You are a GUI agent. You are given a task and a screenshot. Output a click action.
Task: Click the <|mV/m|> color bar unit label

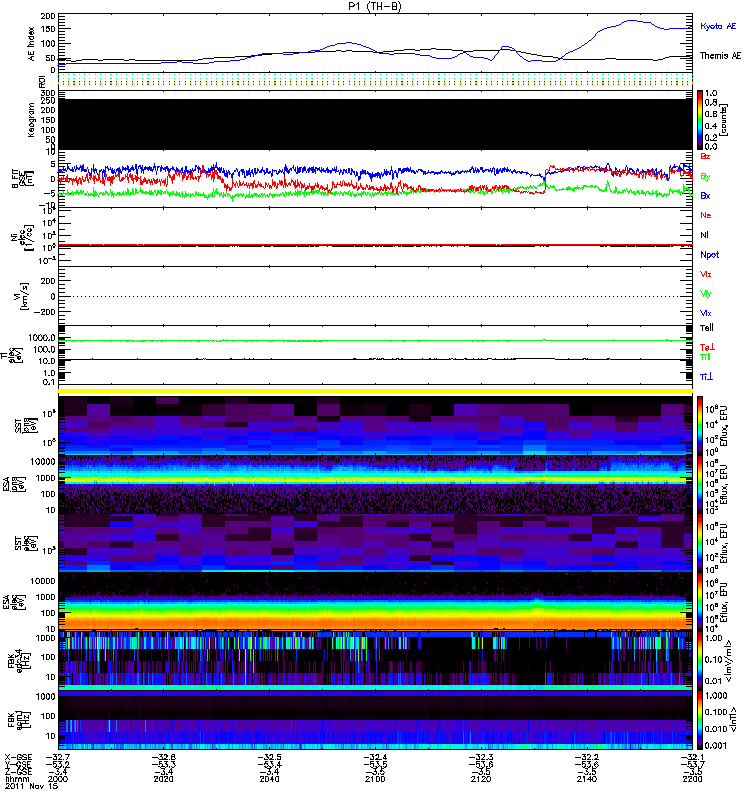tap(730, 661)
